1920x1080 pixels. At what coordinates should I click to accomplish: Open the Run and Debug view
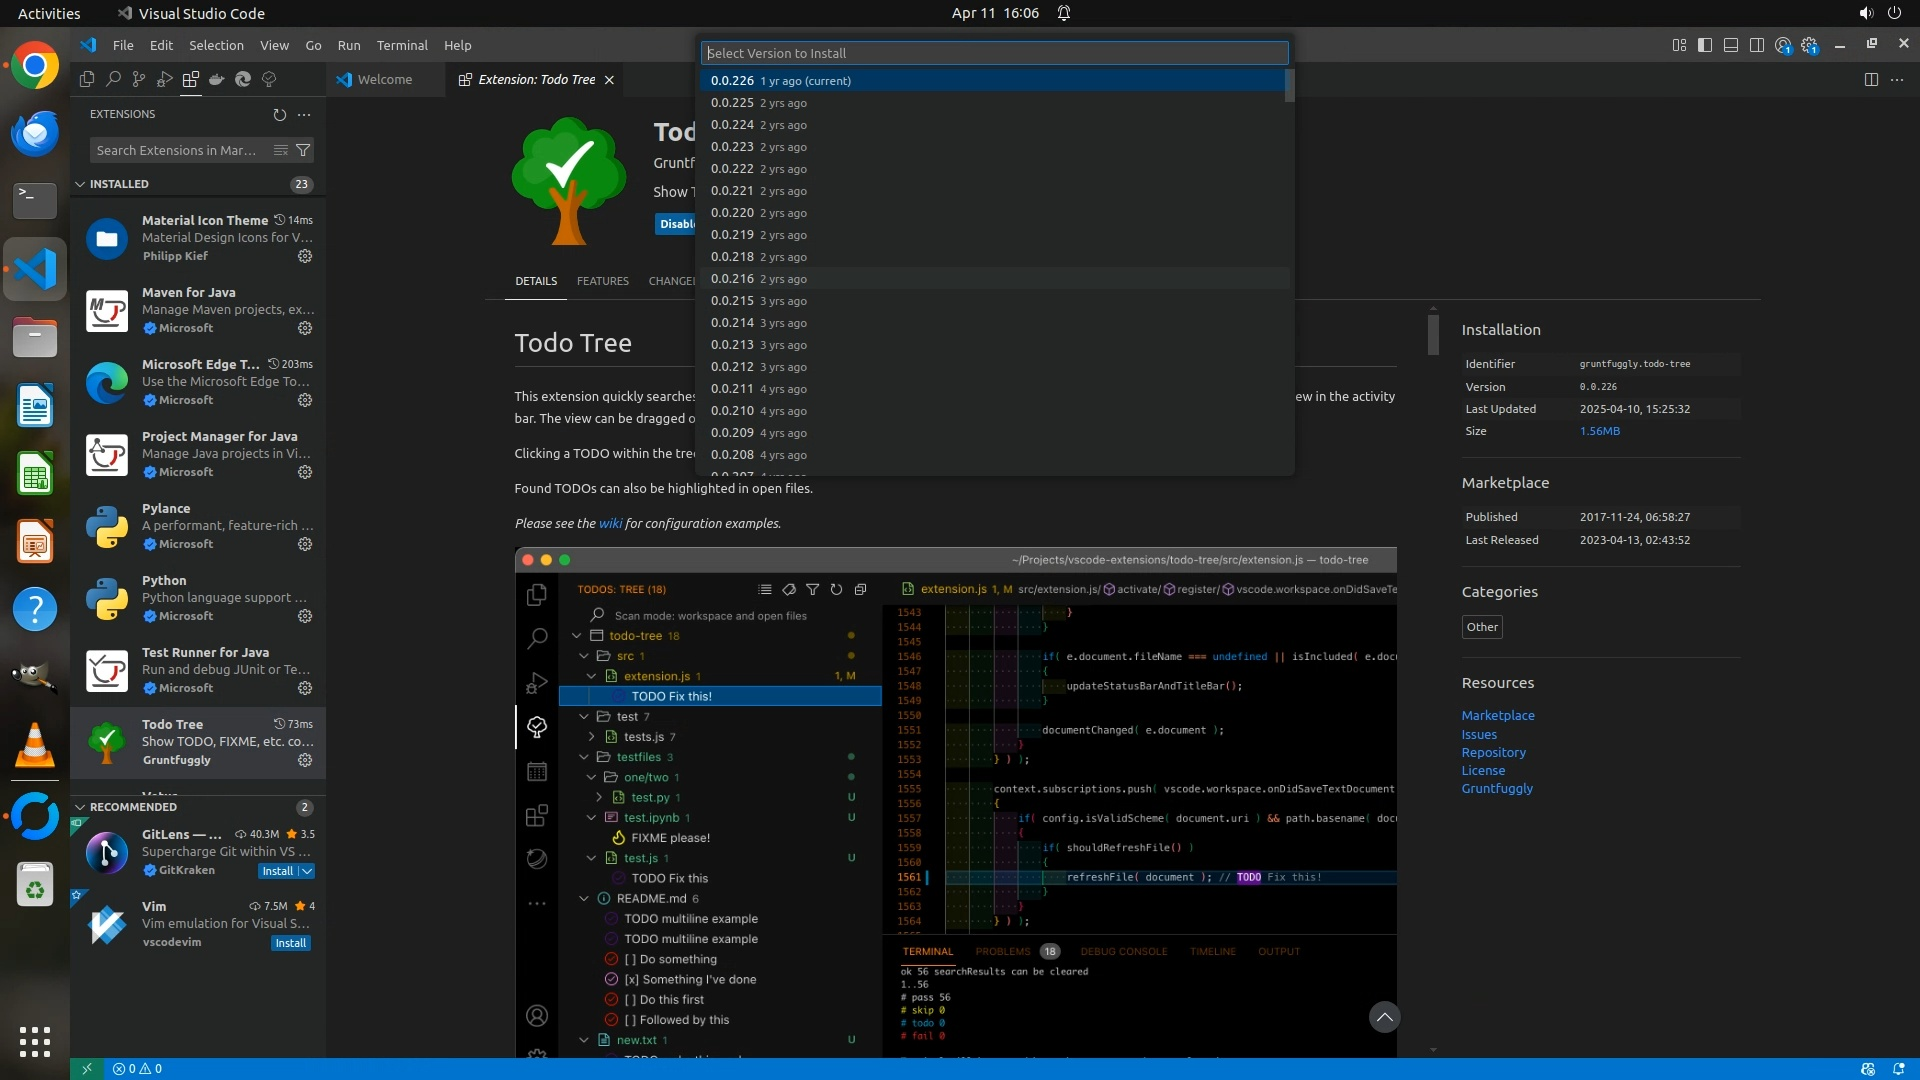point(165,79)
